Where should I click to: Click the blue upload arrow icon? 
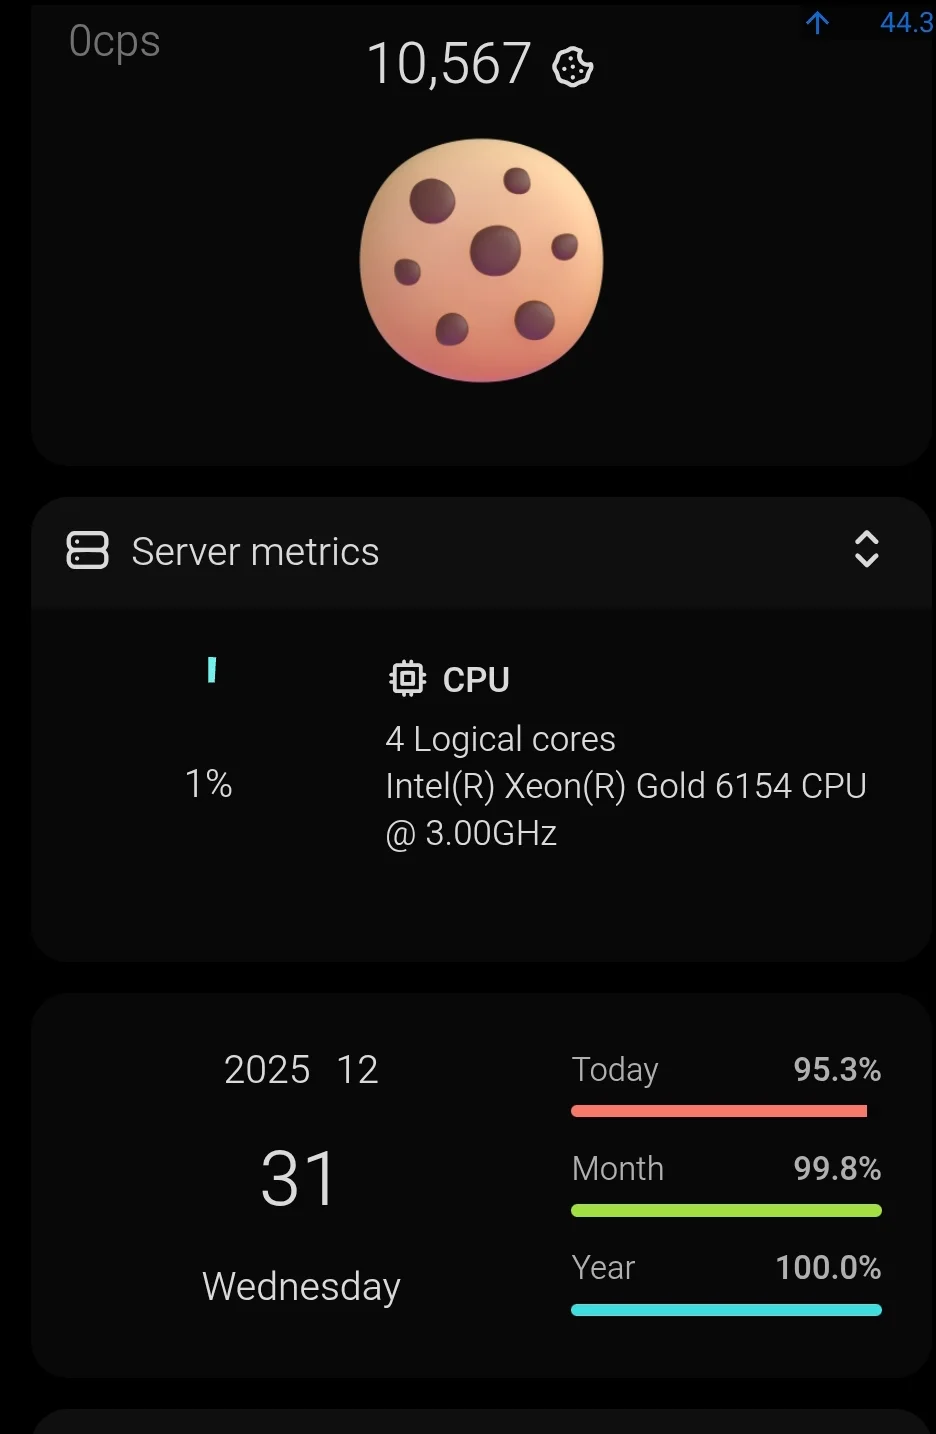(817, 23)
